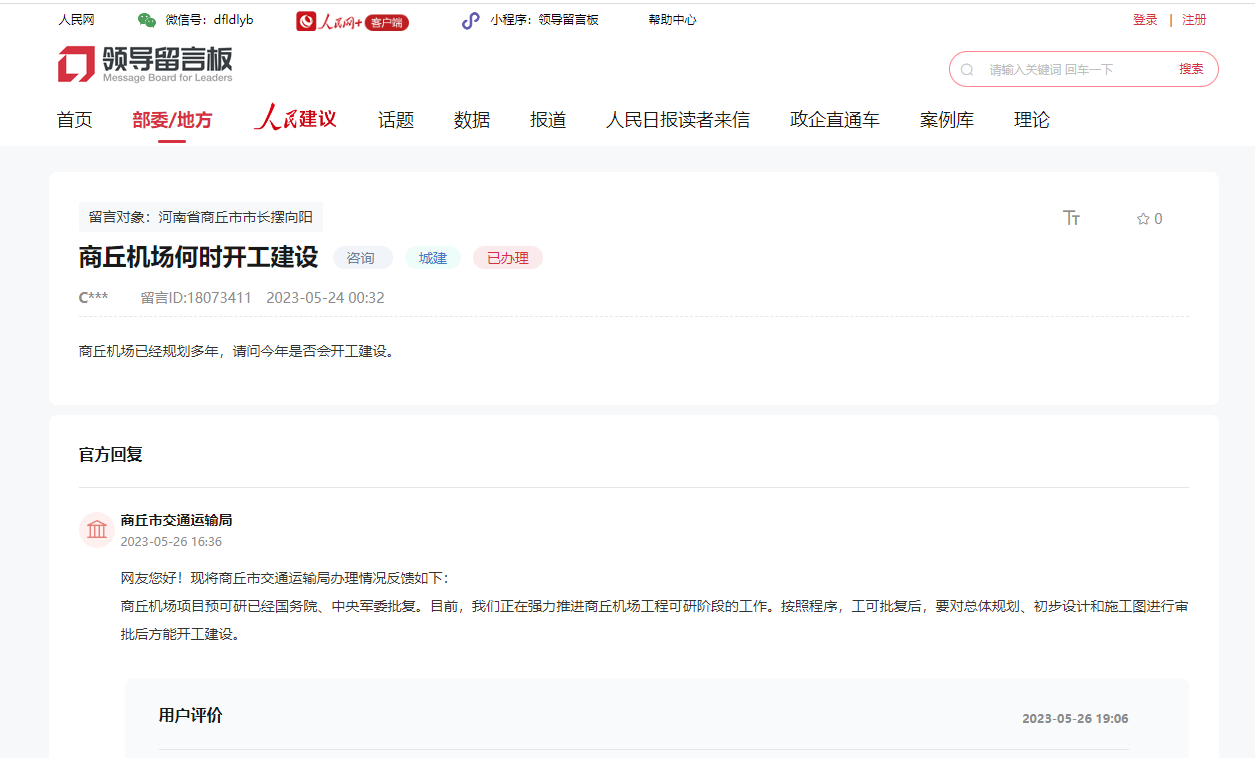
Task: Click 留言ID:18073411 text
Action: [196, 298]
